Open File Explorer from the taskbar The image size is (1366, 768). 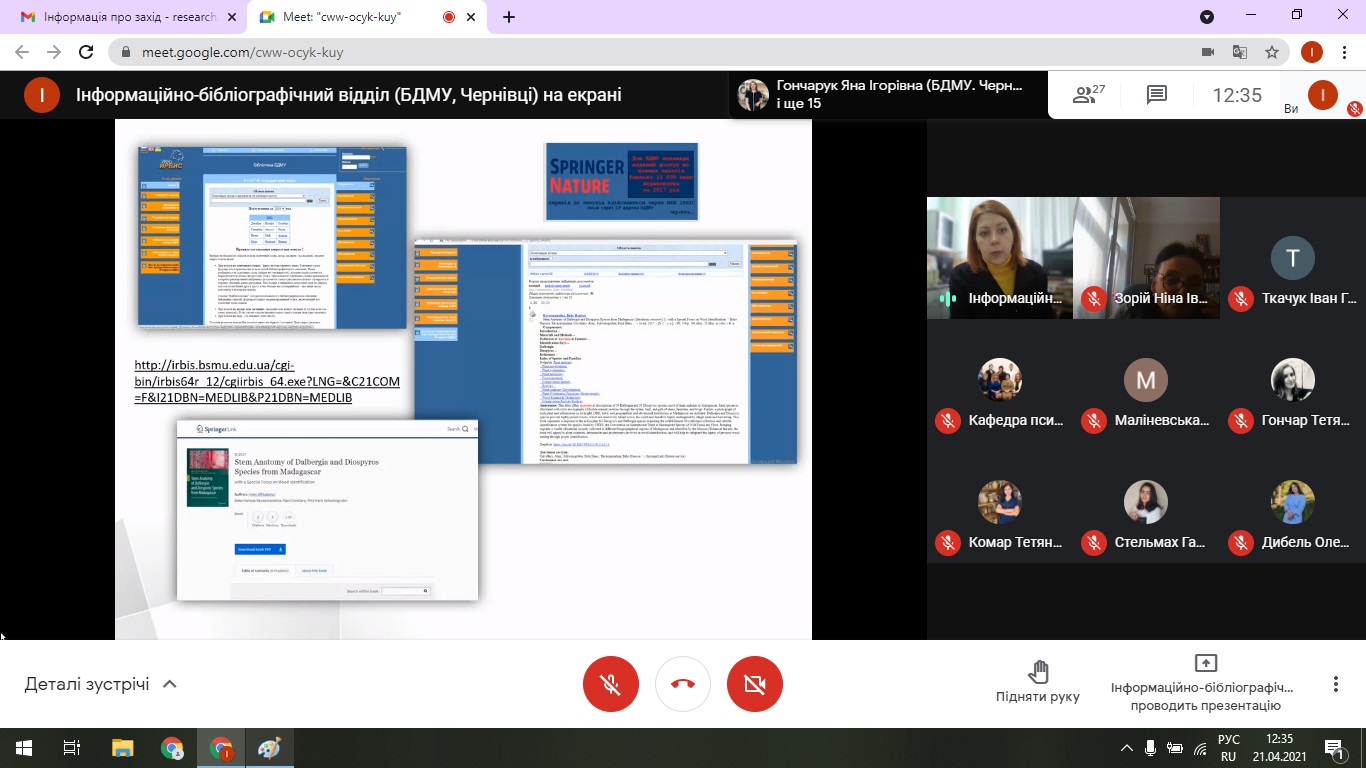[122, 748]
